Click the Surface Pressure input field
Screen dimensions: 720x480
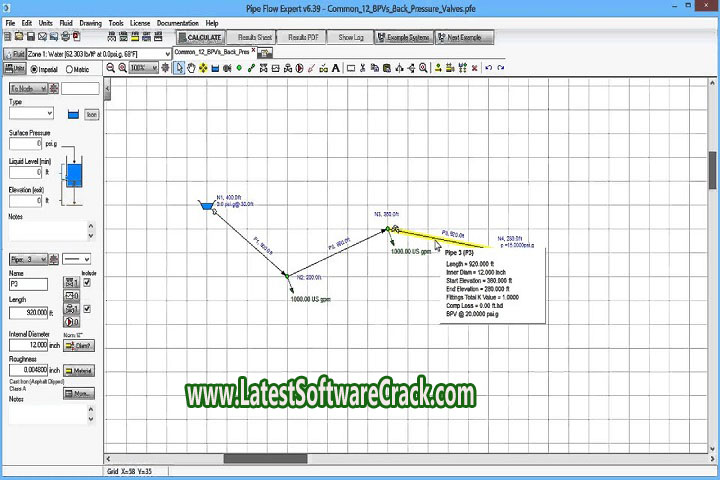(x=26, y=144)
